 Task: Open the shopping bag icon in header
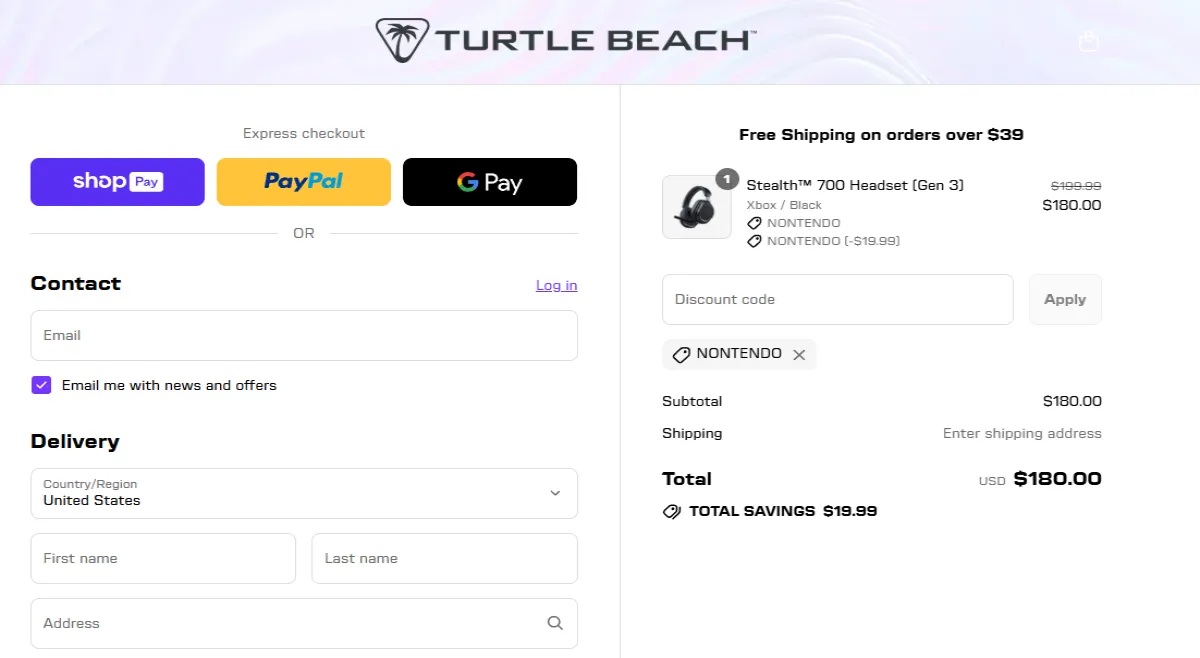1089,41
